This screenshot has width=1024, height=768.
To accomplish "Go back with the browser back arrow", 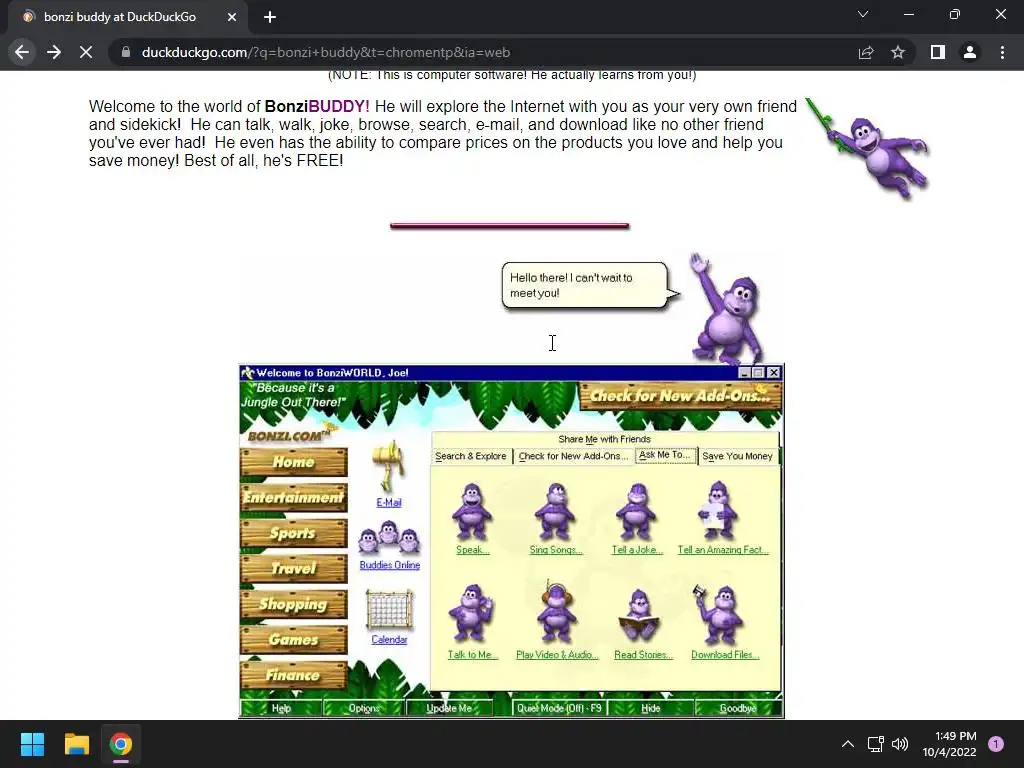I will click(x=22, y=52).
